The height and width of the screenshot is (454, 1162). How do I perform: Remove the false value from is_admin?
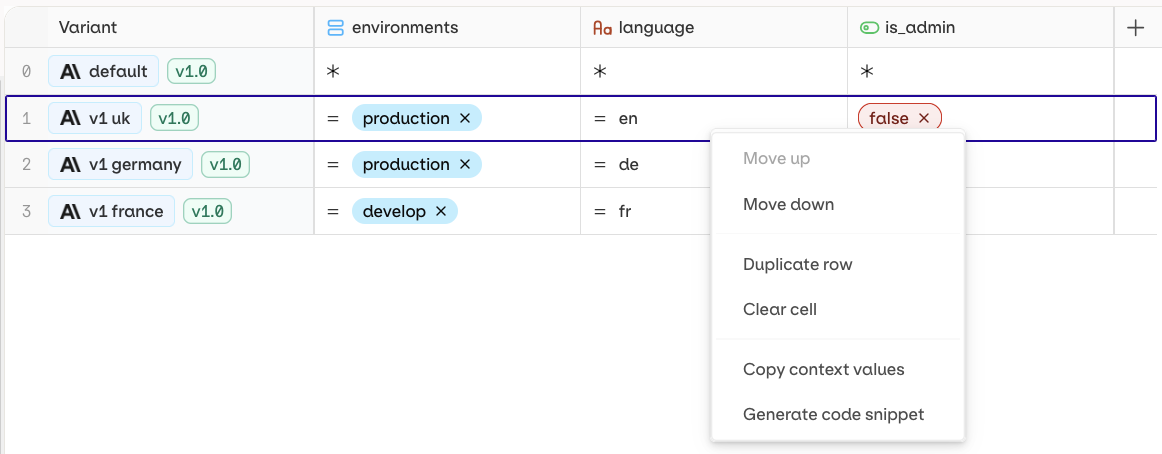pos(924,118)
